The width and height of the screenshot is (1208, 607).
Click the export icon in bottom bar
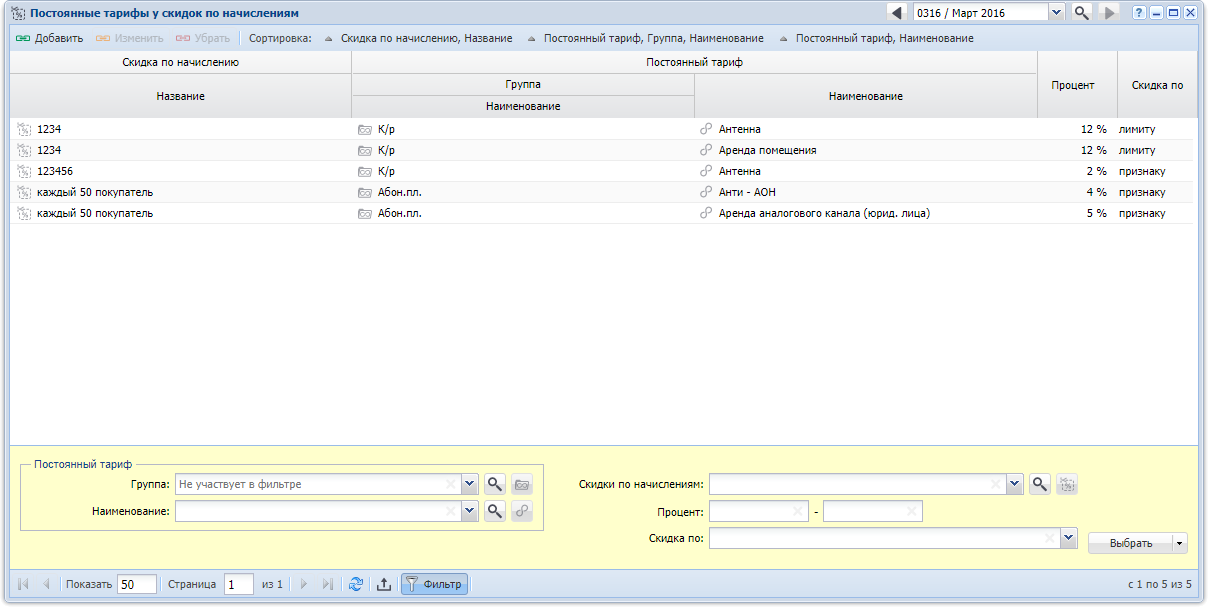[383, 584]
